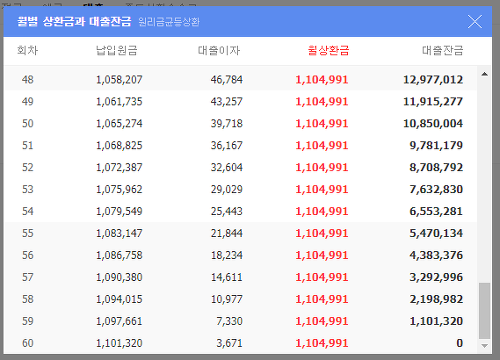Select row number 50
The height and width of the screenshot is (360, 500).
28,123
